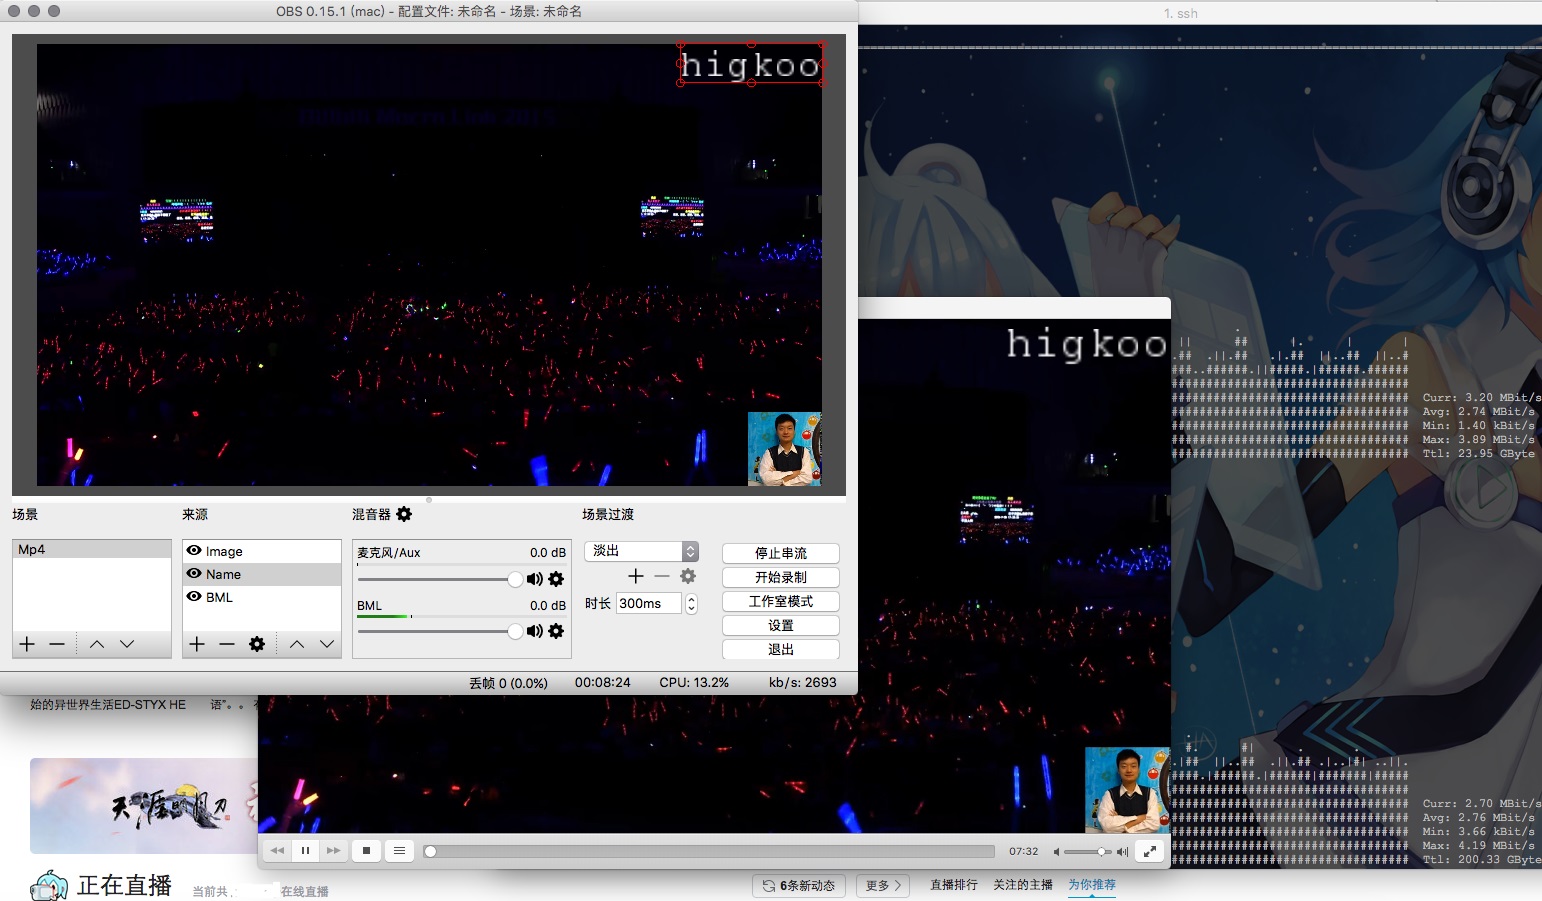1542x901 pixels.
Task: Move the selected source up
Action: click(297, 644)
